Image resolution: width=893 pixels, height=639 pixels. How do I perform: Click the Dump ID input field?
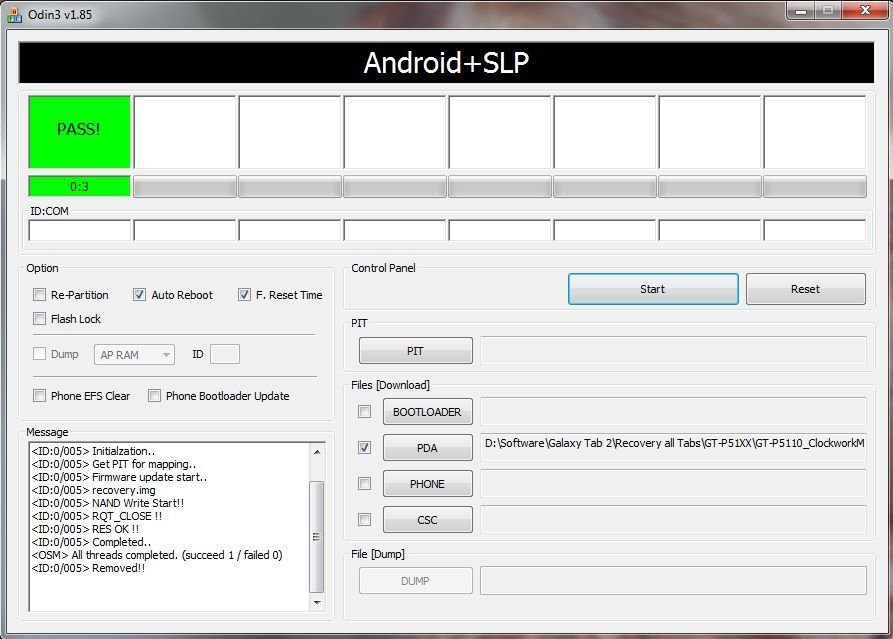coord(225,354)
